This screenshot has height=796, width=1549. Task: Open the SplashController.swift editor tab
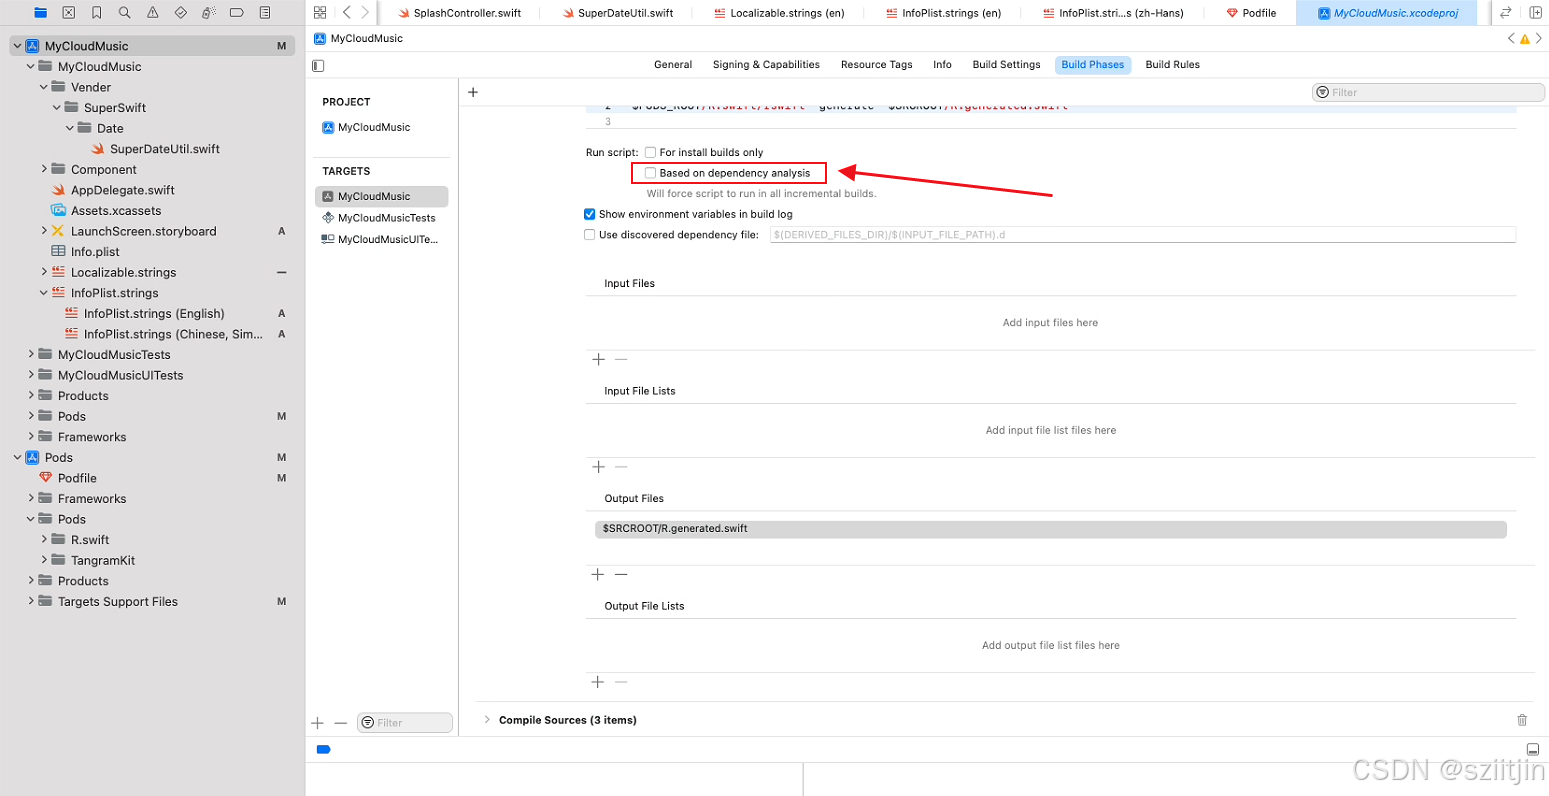click(x=459, y=13)
